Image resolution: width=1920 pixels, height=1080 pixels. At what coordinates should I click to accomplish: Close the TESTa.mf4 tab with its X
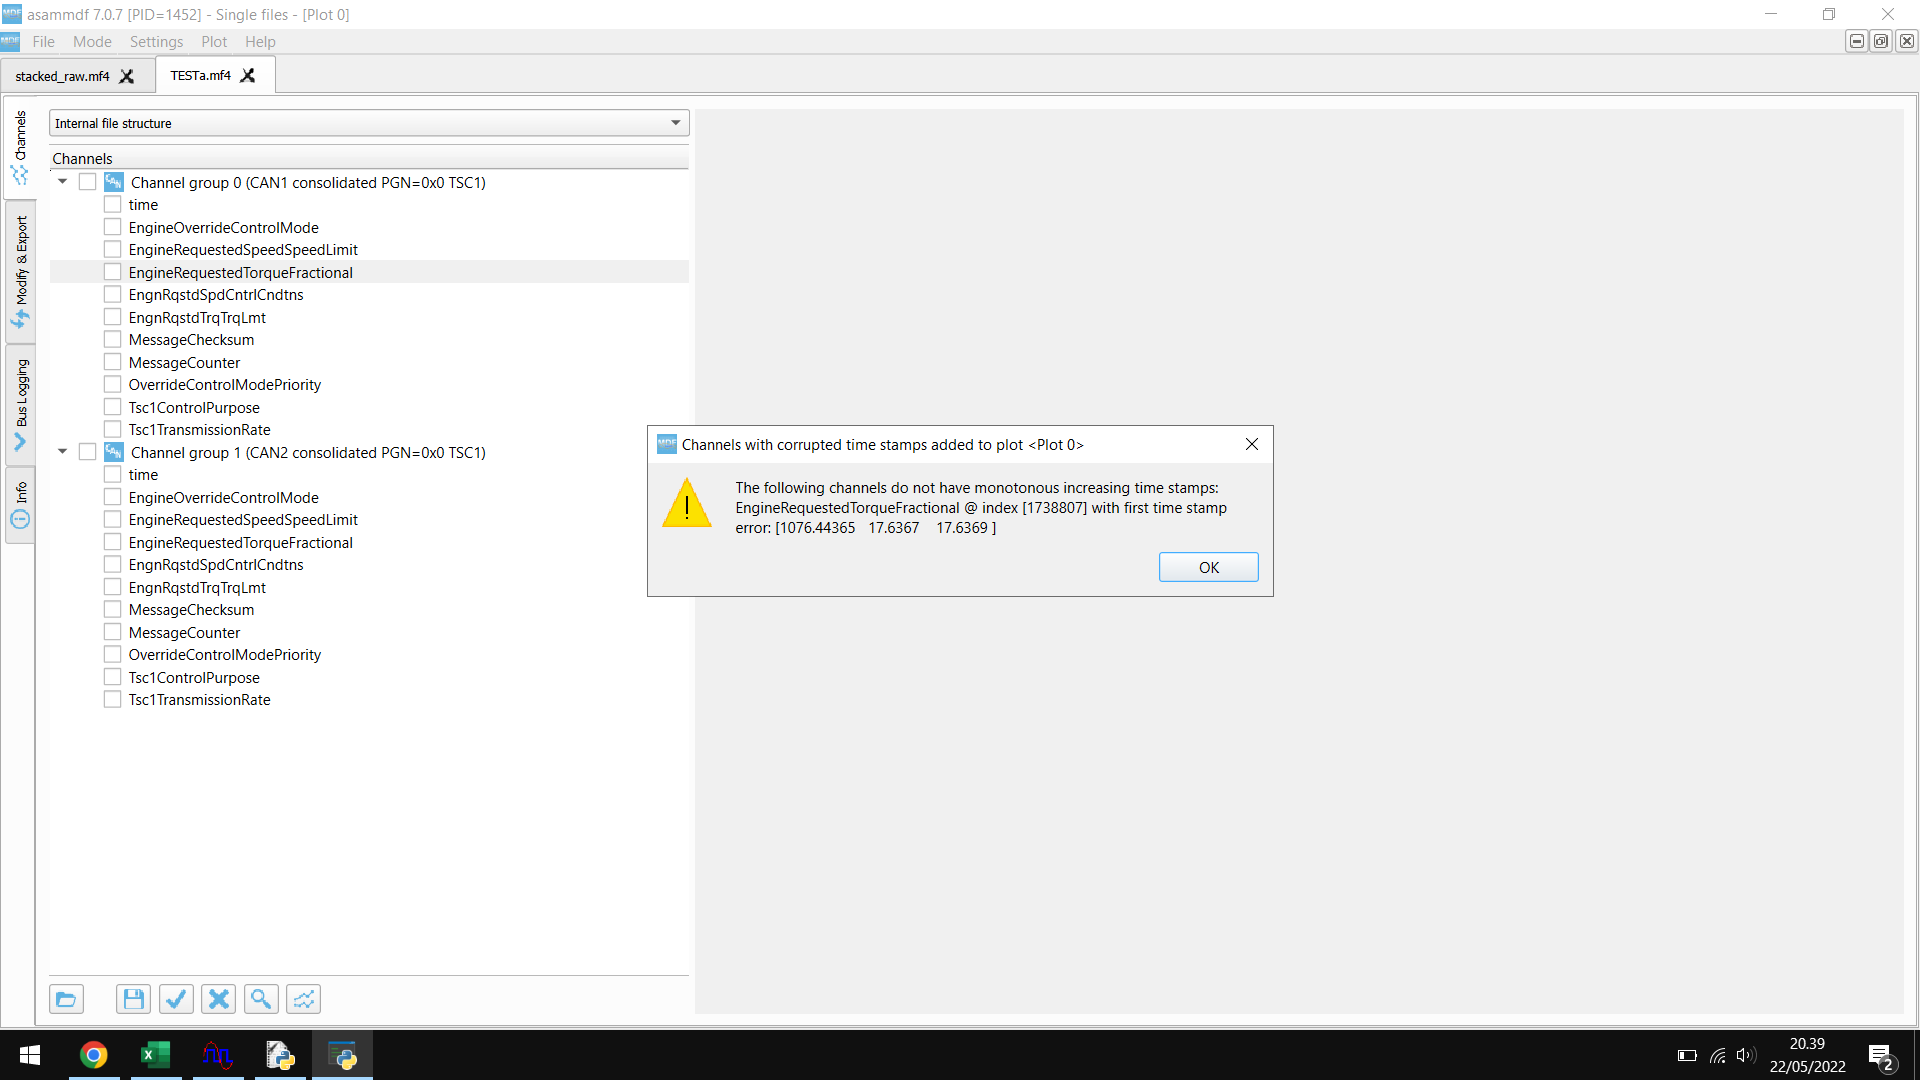coord(248,76)
